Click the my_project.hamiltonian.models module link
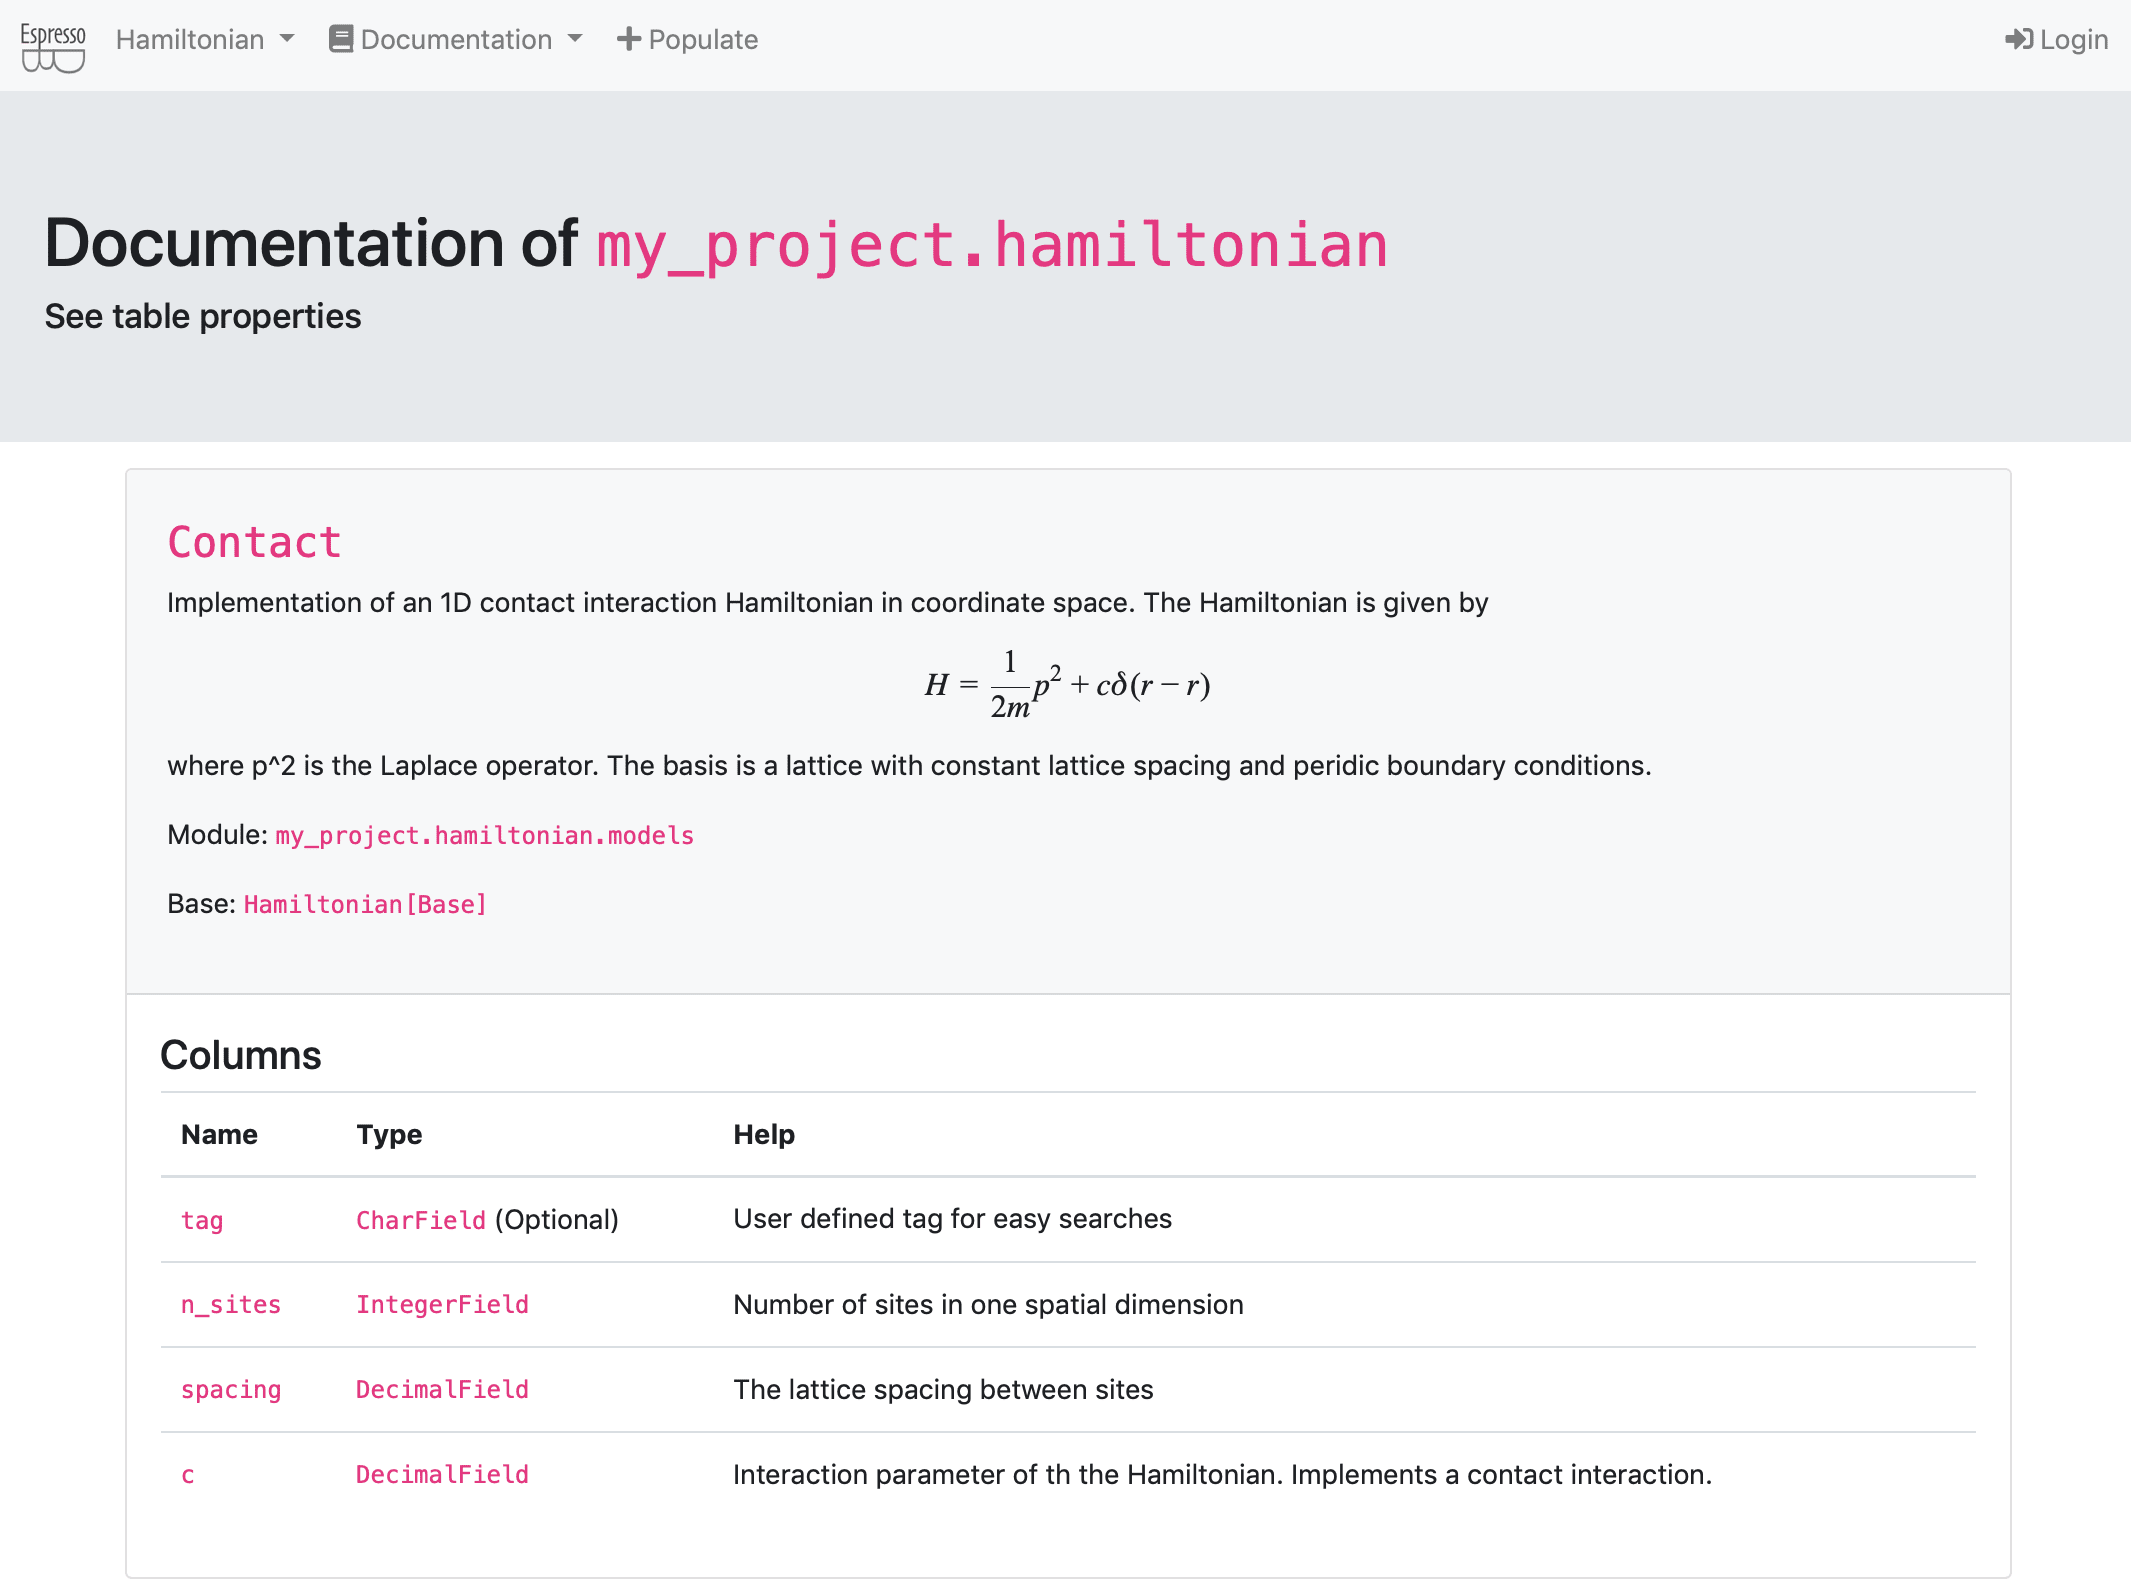 coord(484,836)
